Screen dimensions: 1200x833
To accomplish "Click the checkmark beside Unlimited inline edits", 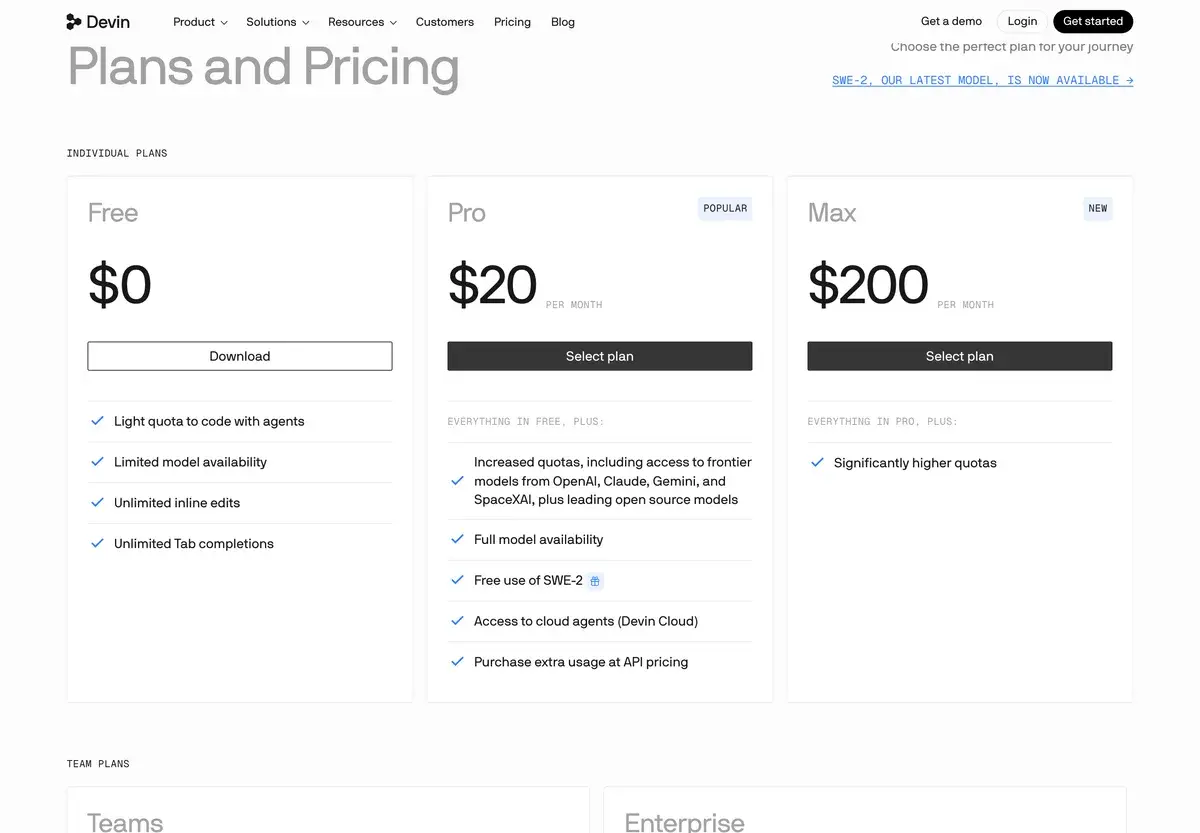I will (x=97, y=503).
